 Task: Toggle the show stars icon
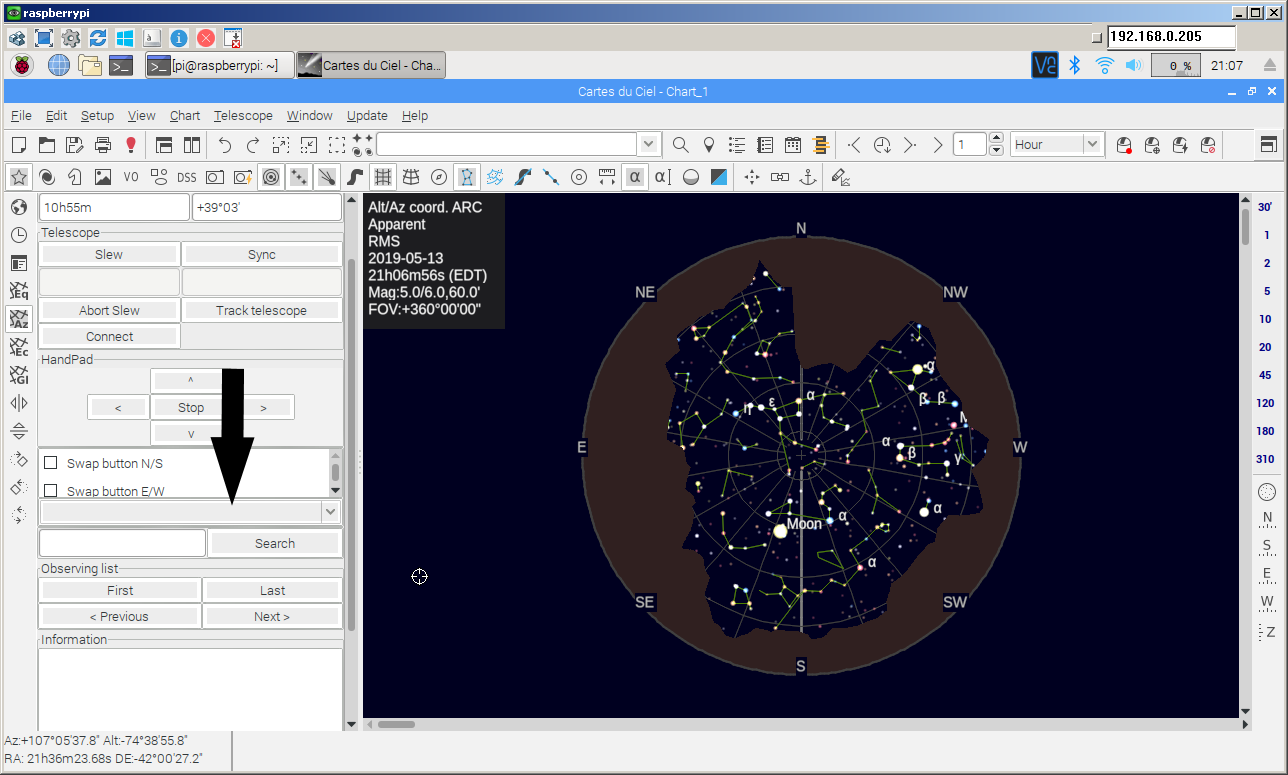19,177
